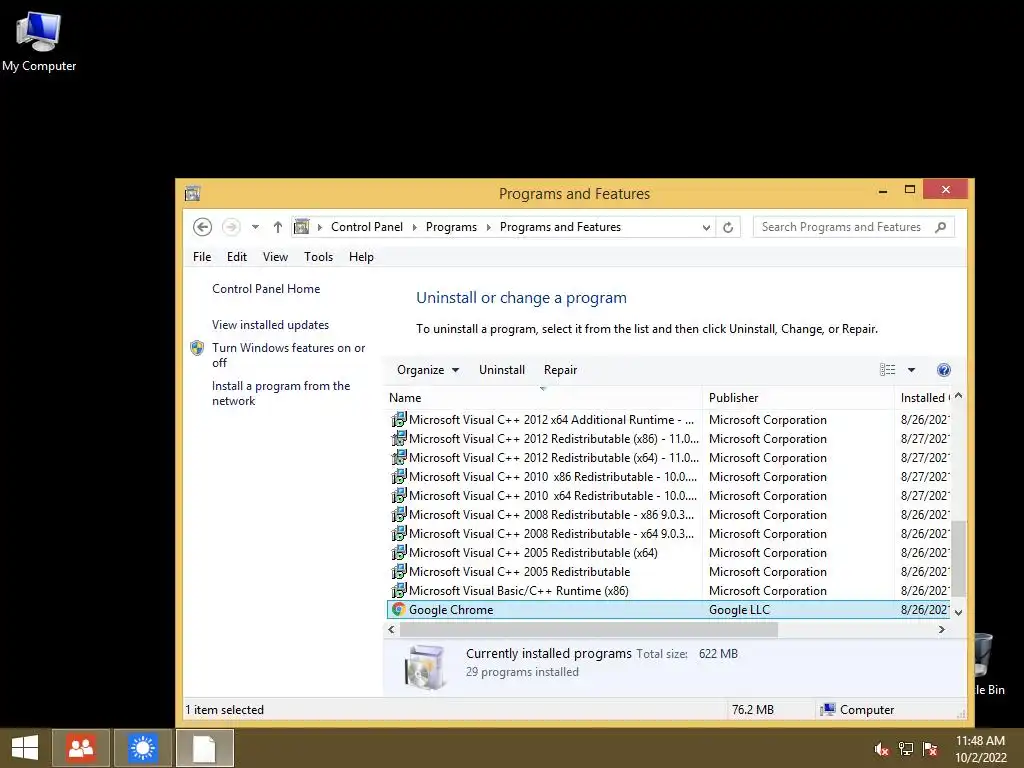
Task: Select Visual C++ 2005 Redistributable (x64) row
Action: click(669, 552)
